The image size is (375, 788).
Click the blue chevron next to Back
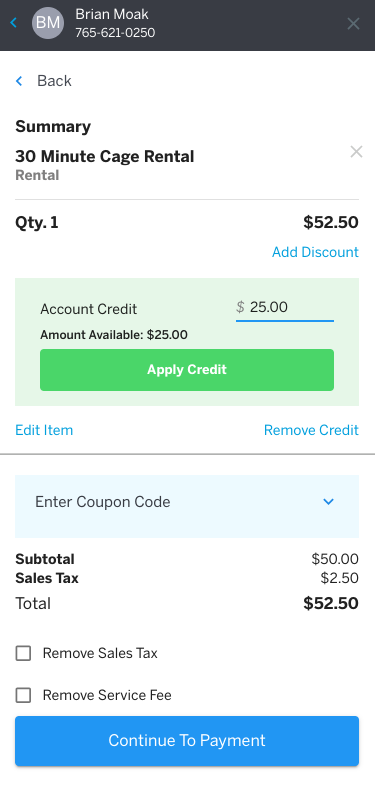(x=19, y=81)
